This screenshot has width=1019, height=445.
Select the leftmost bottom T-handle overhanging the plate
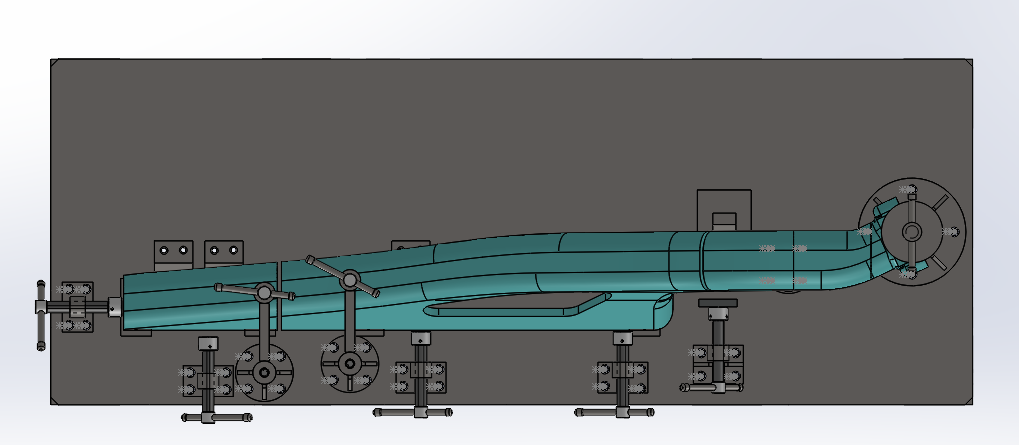coord(217,418)
